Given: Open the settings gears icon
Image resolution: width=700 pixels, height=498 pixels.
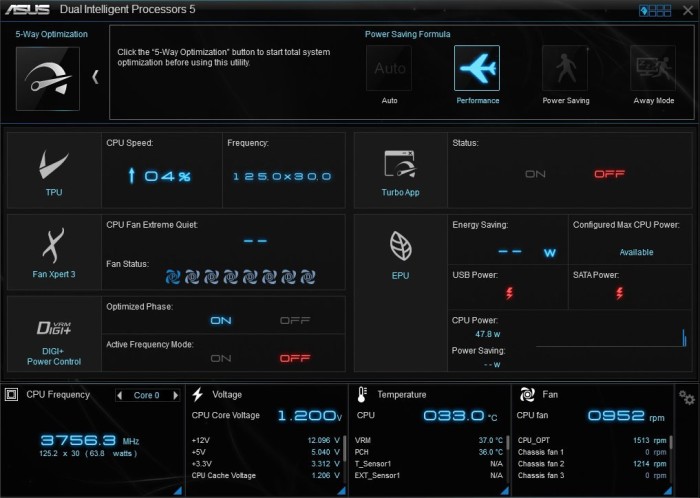Looking at the screenshot, I should coord(687,397).
